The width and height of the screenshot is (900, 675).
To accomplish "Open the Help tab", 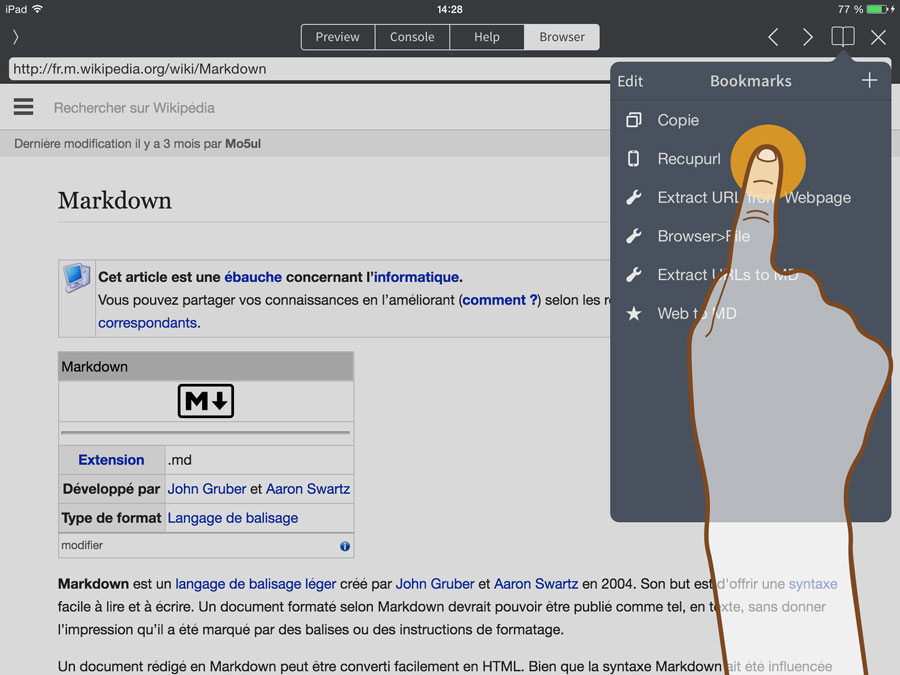I will [x=487, y=37].
